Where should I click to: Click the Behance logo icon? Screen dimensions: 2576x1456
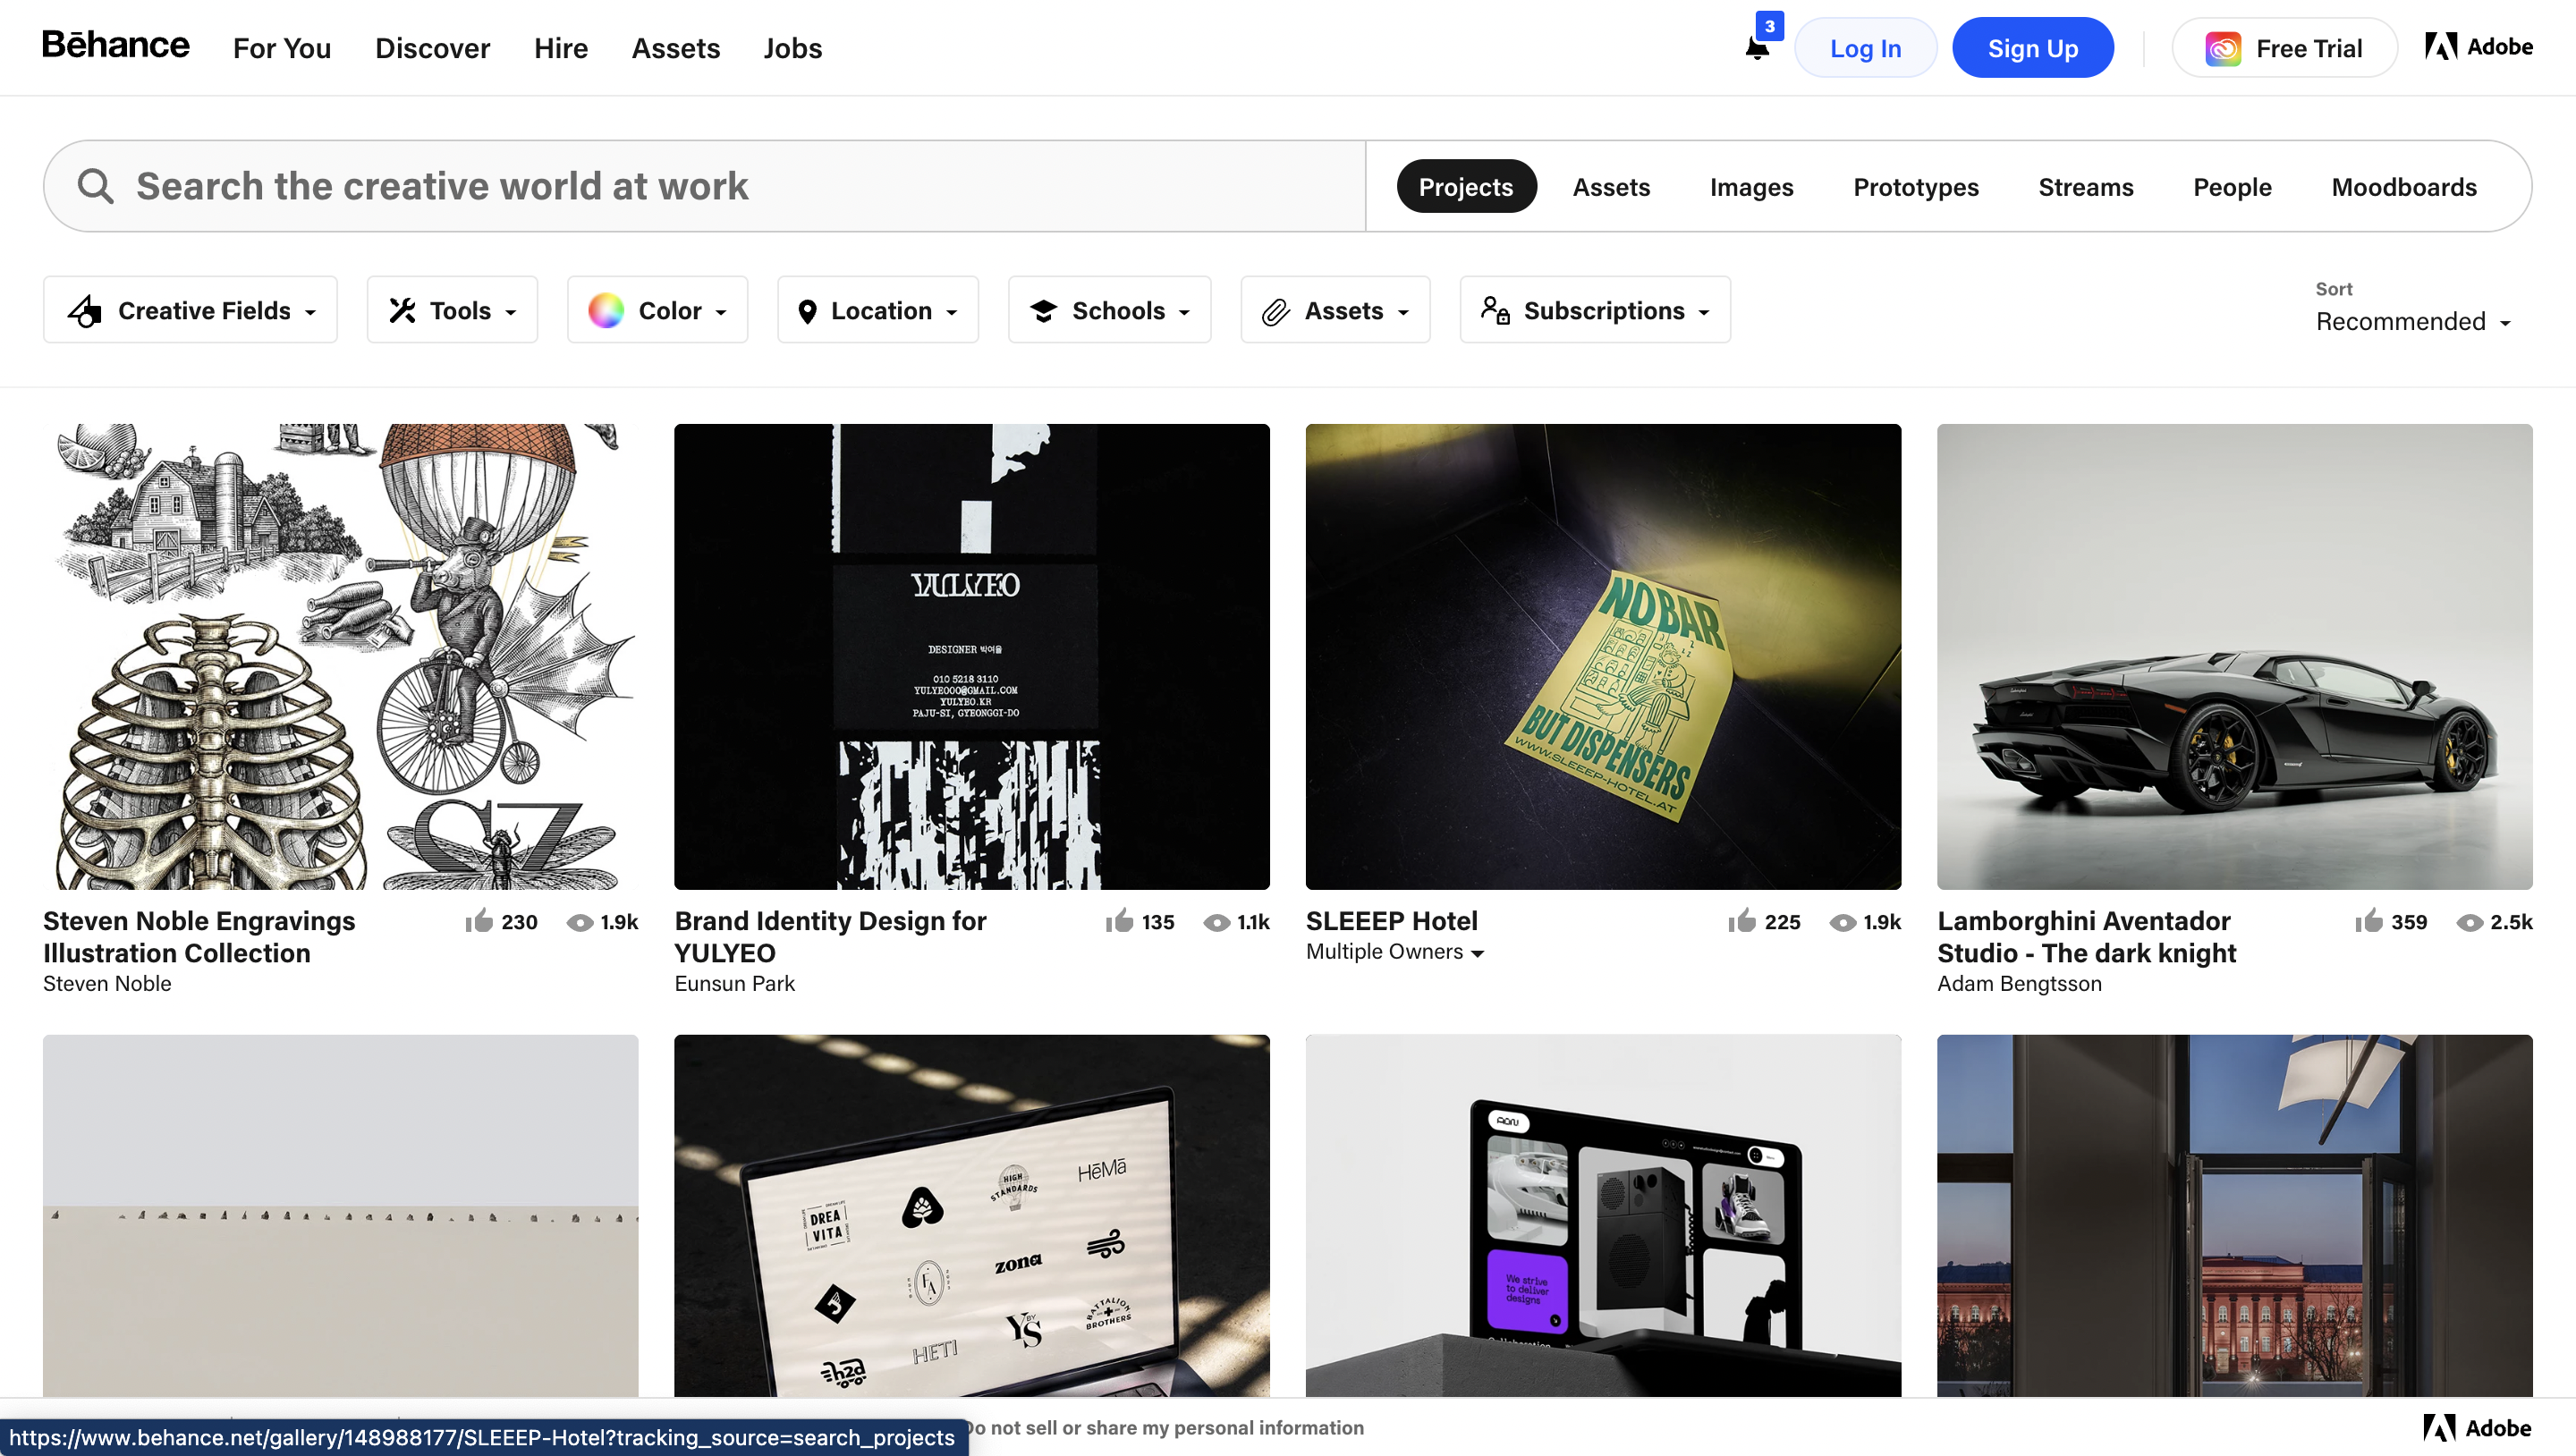[115, 46]
